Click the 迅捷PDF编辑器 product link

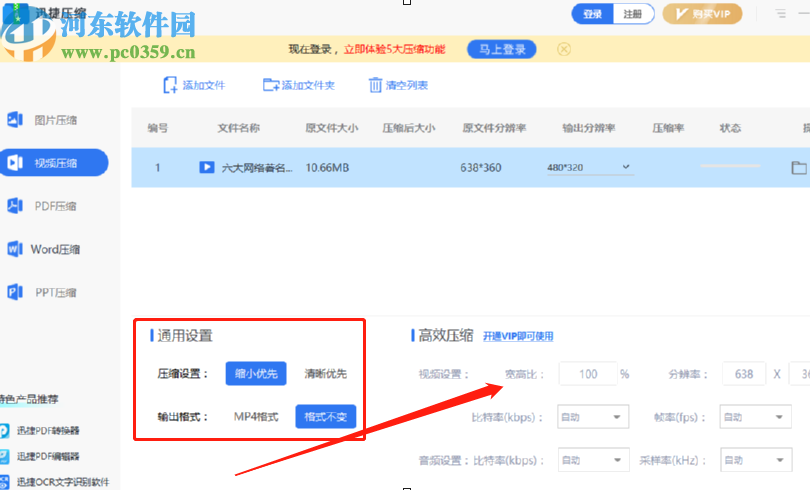click(x=48, y=456)
